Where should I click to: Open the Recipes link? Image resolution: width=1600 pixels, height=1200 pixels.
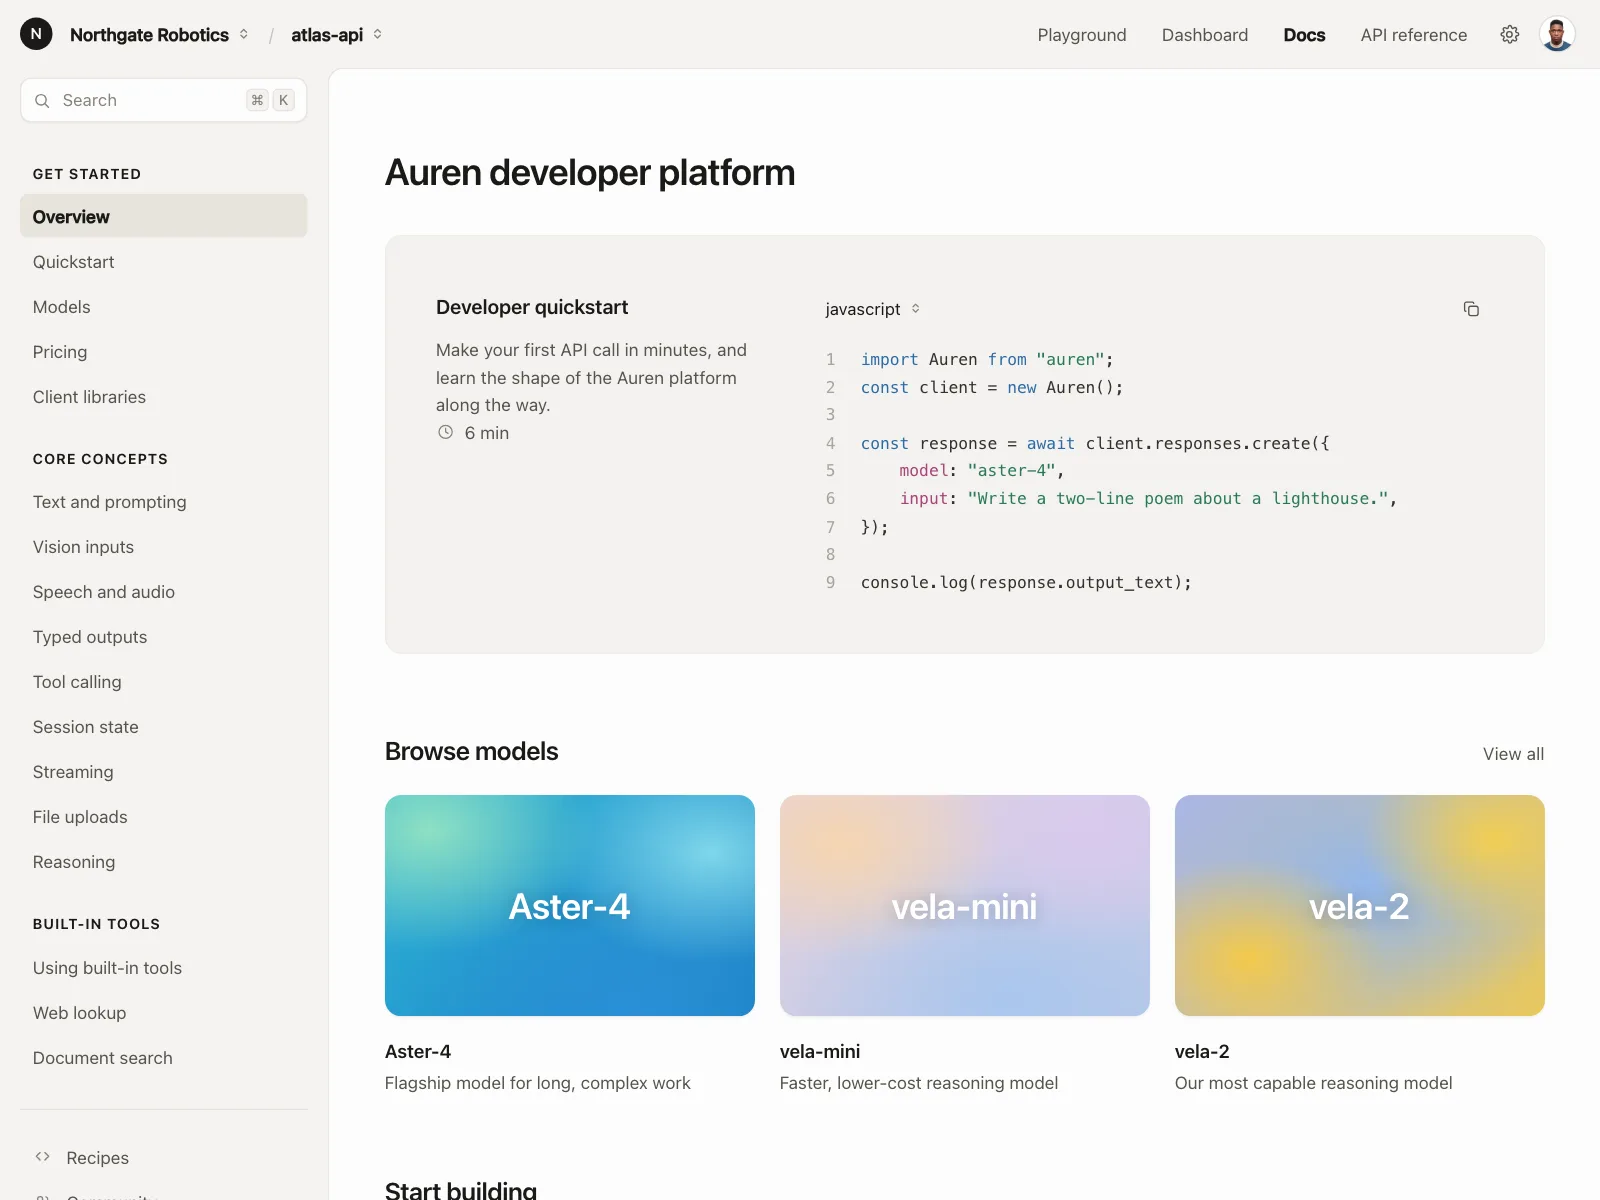[x=97, y=1158]
